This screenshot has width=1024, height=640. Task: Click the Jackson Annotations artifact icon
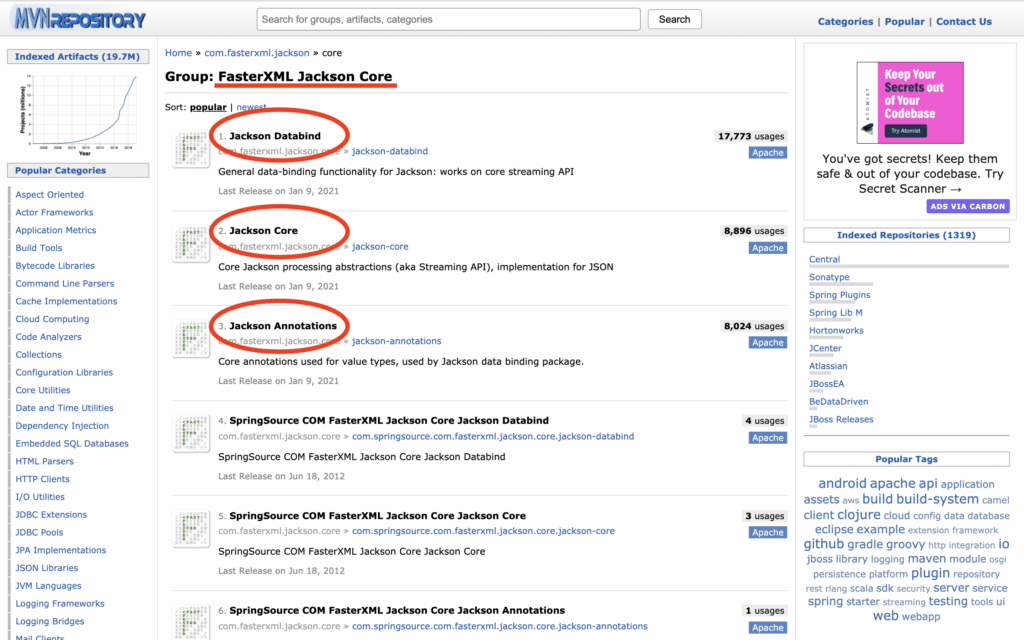191,340
